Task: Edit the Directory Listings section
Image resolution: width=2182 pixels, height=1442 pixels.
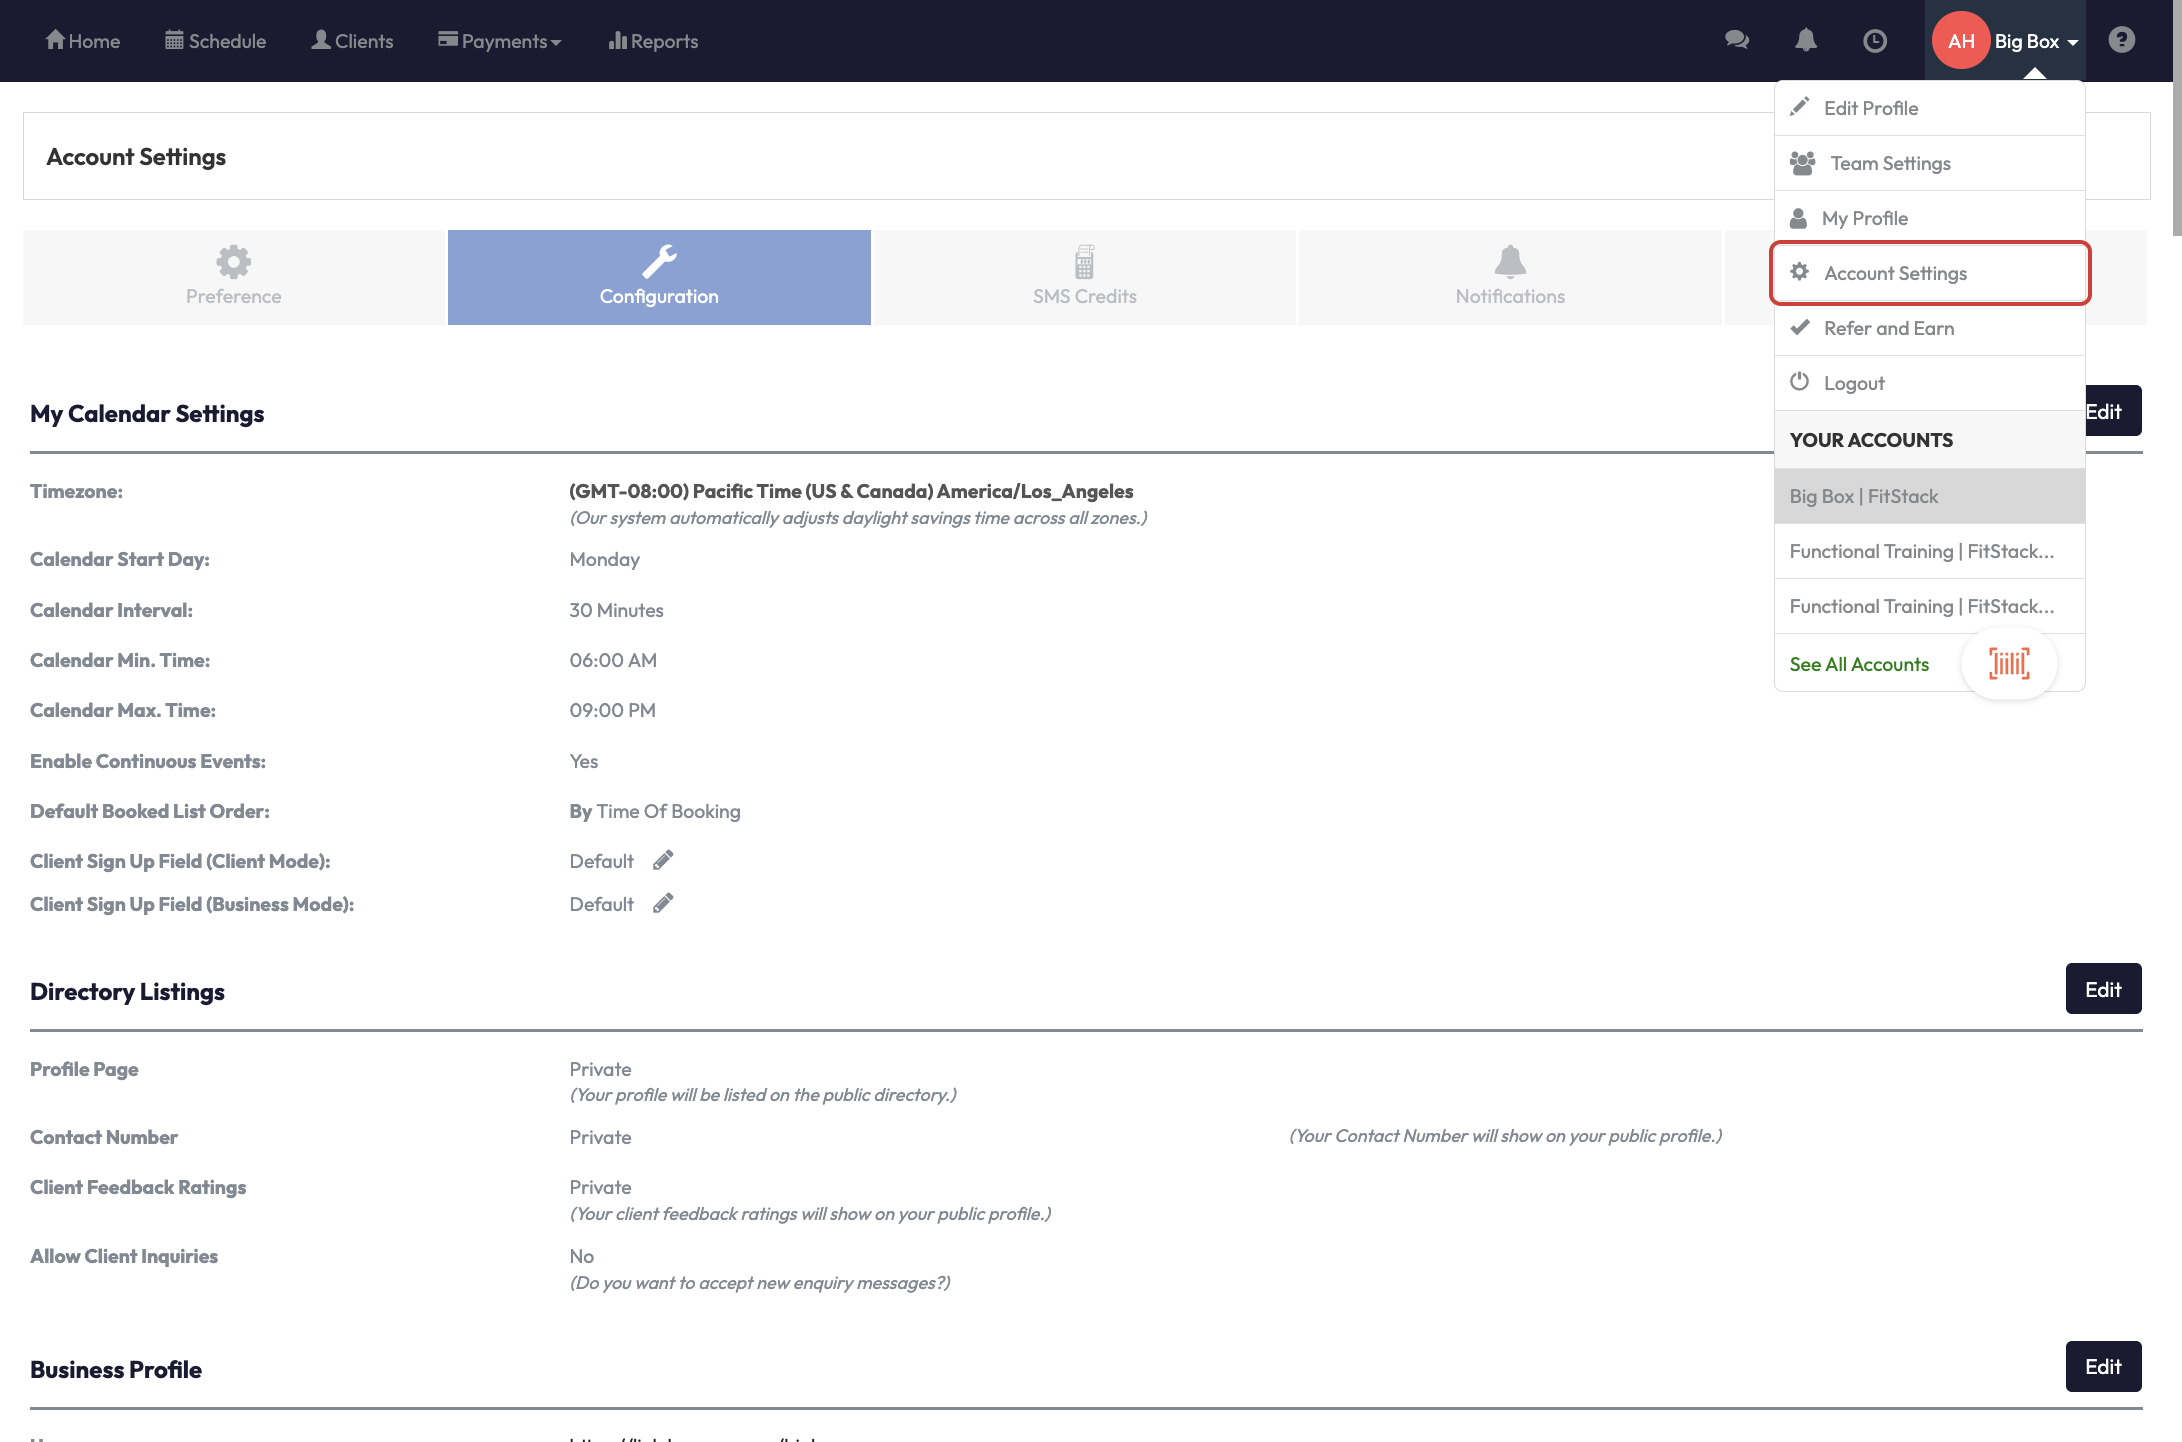Action: 2102,989
